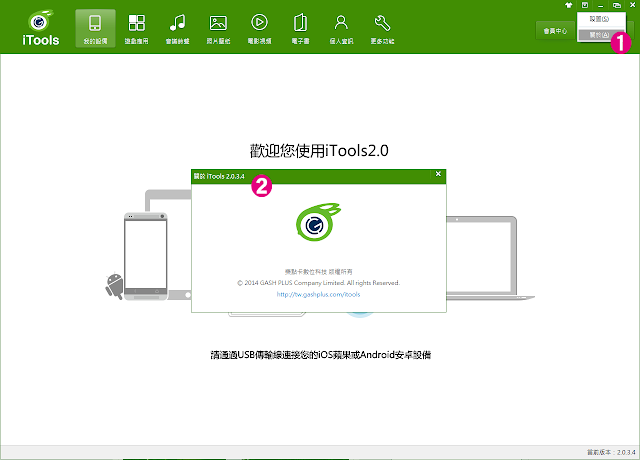
Task: Click the iTools logo in About dialog
Action: click(x=318, y=222)
